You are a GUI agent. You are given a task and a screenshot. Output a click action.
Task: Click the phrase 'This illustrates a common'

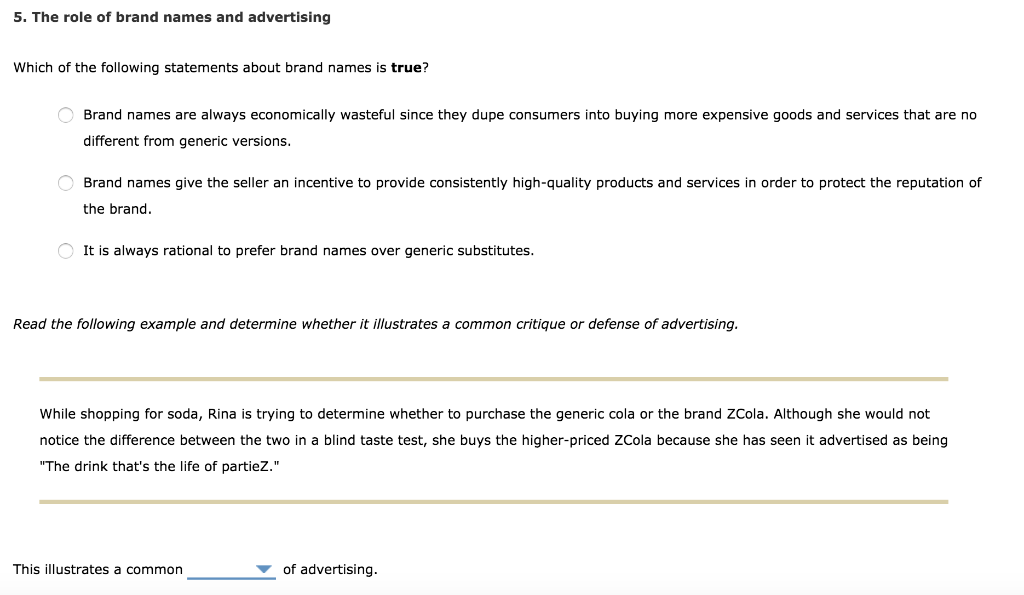[x=97, y=568]
